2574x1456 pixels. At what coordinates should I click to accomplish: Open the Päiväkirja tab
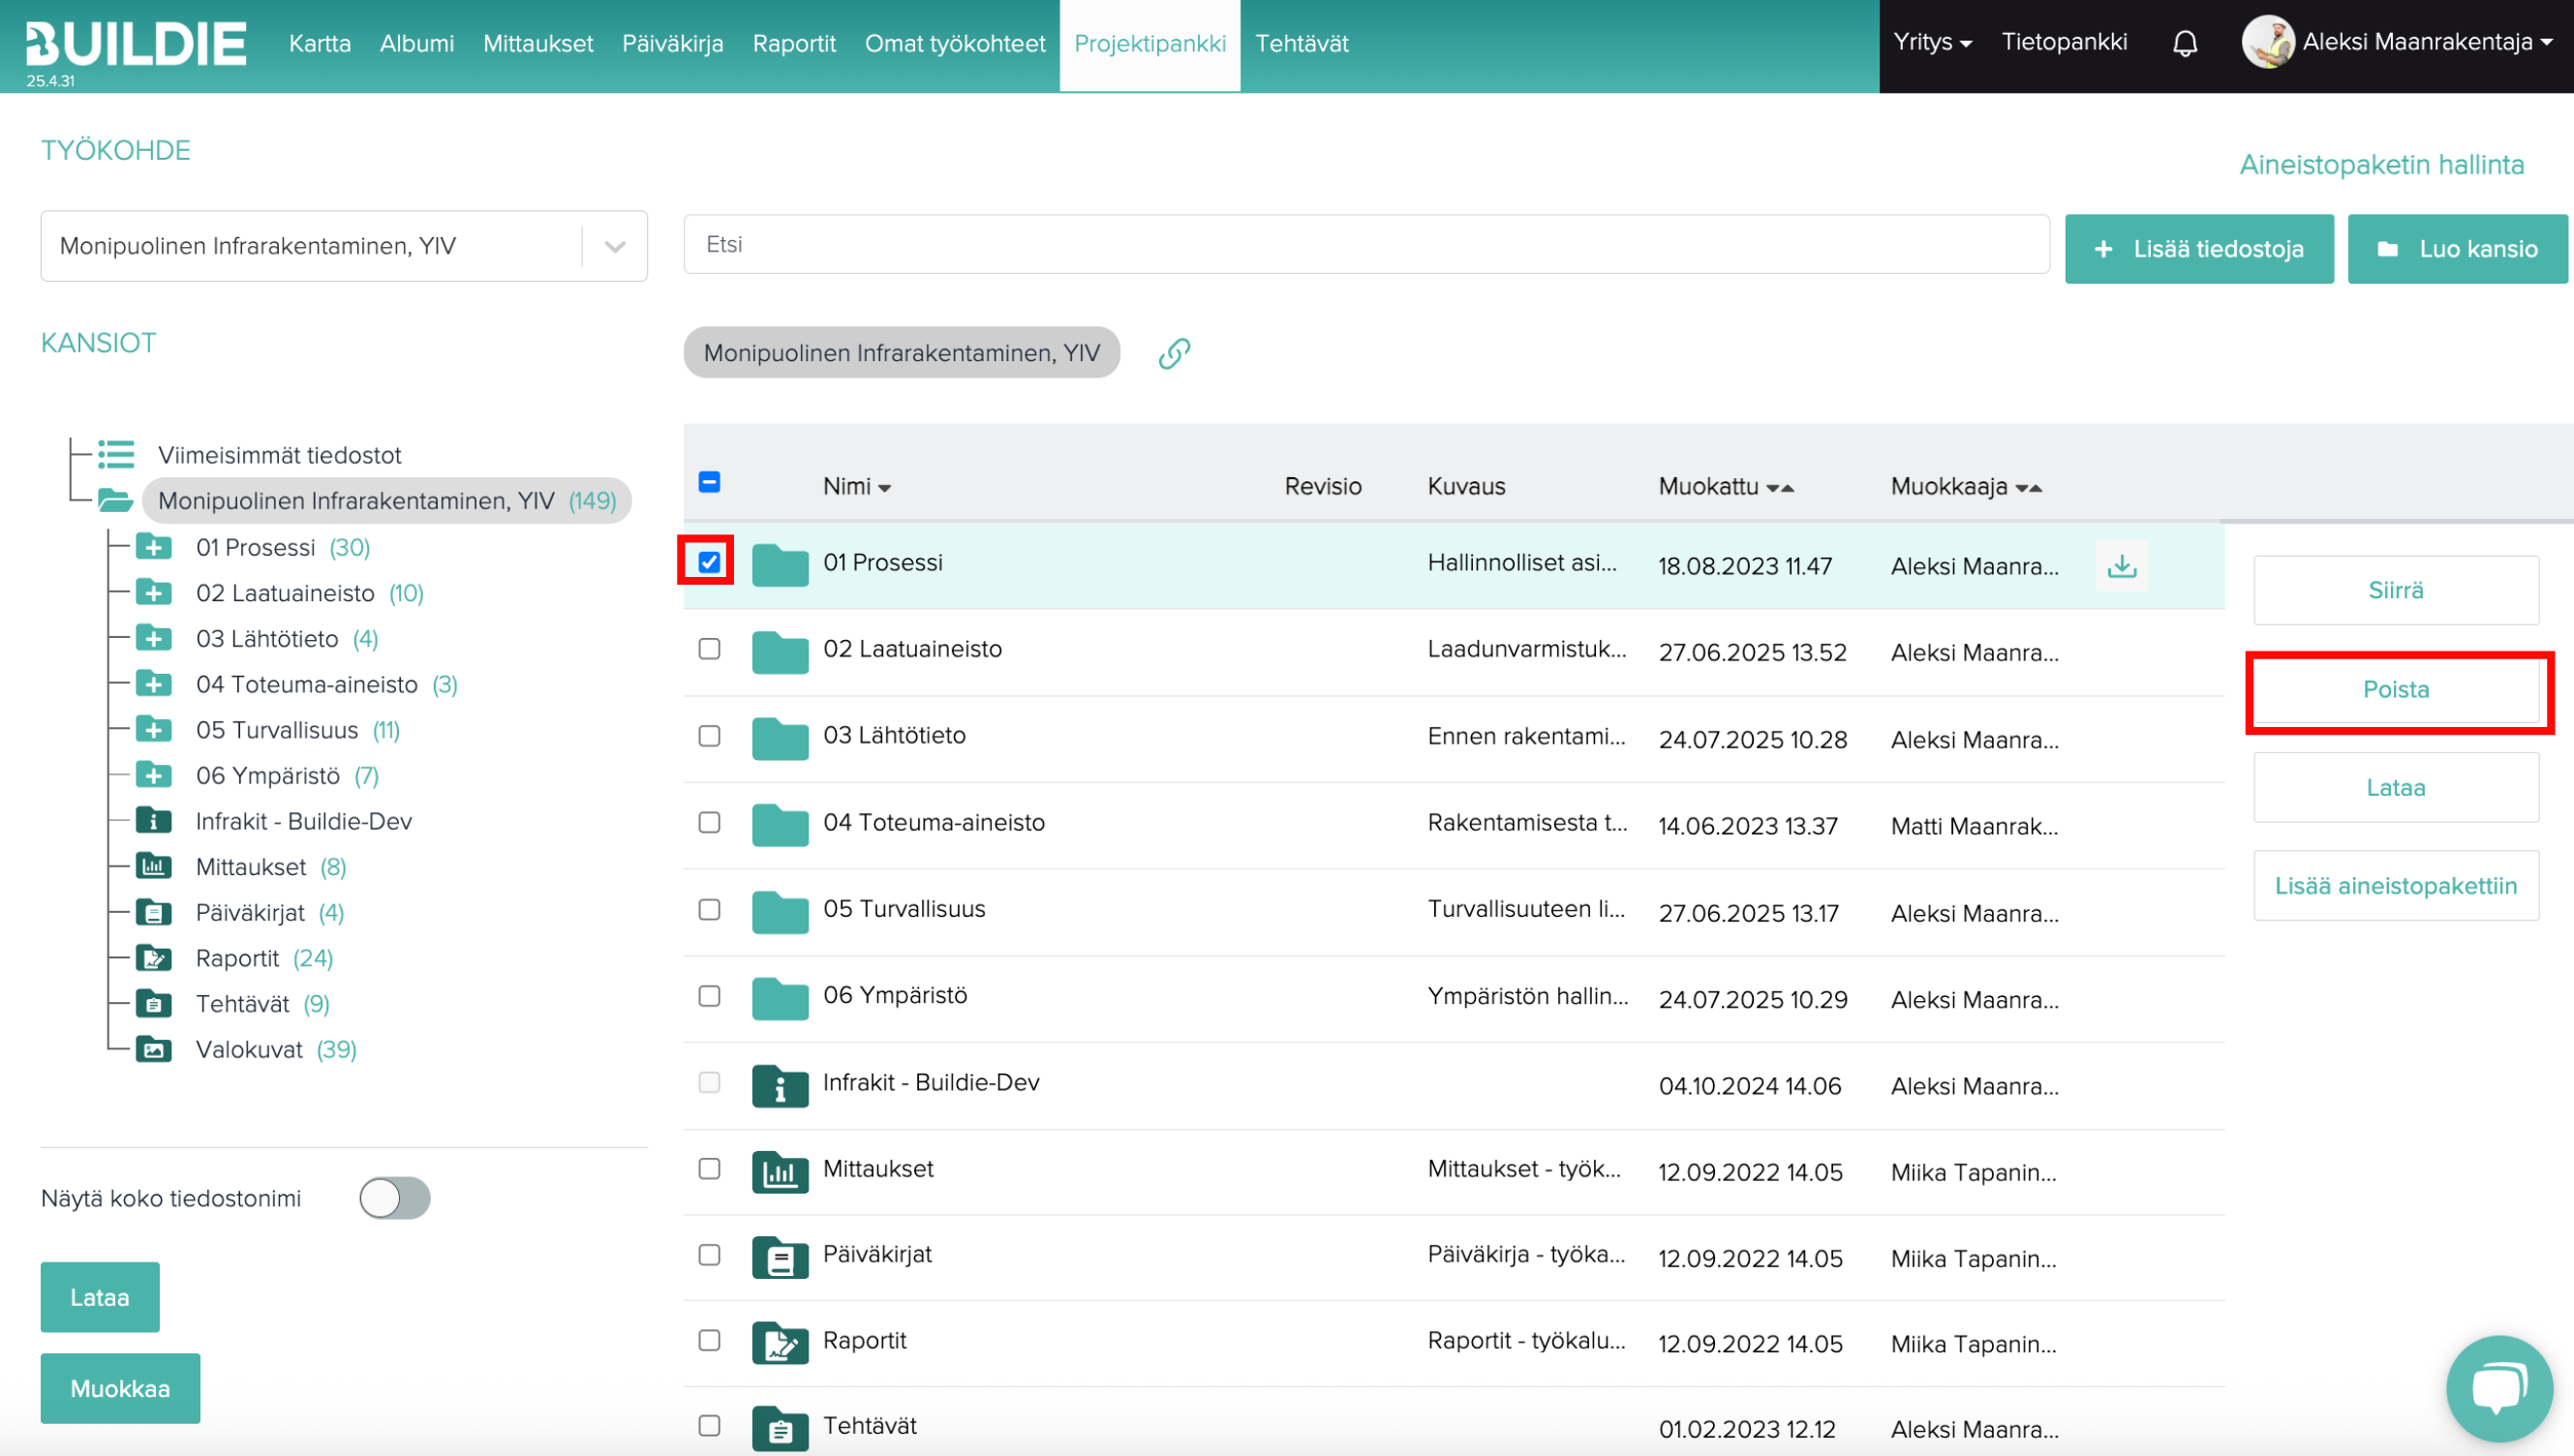673,43
